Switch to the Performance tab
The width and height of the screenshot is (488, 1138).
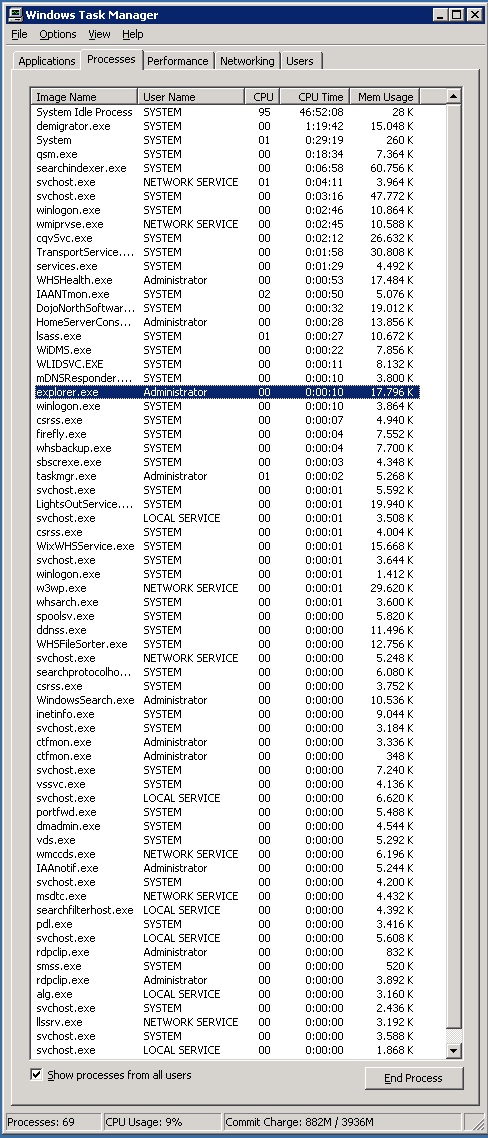178,61
